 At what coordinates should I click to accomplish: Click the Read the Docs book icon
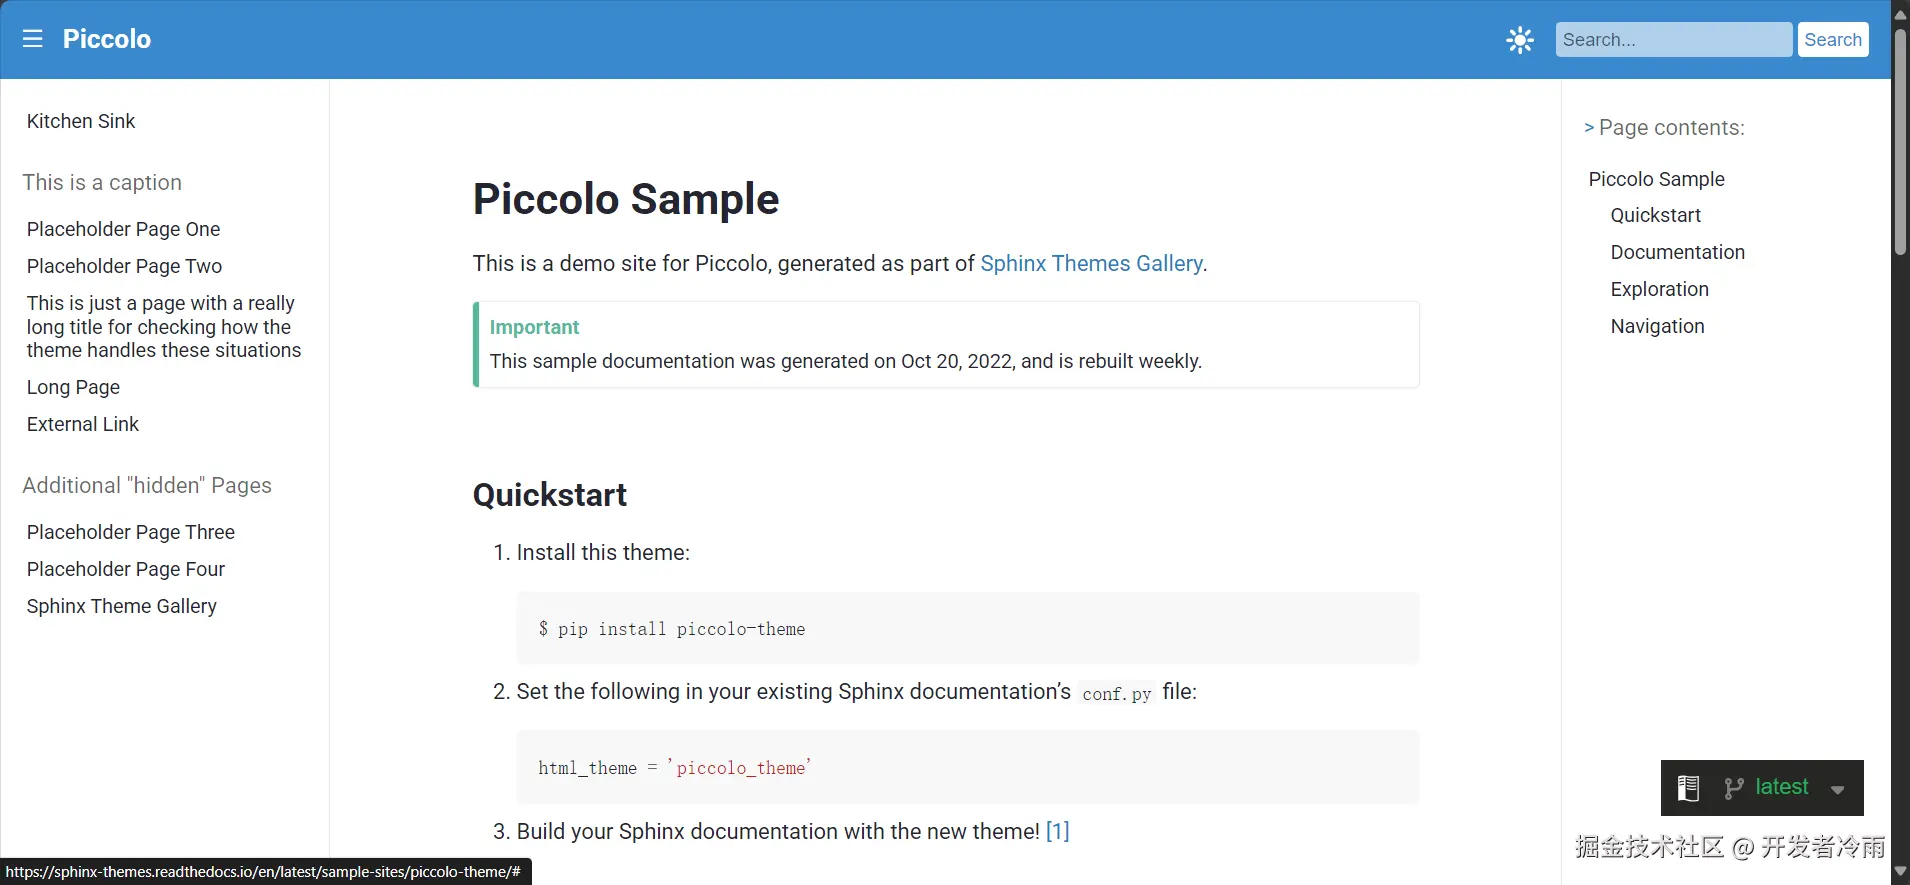[x=1688, y=788]
